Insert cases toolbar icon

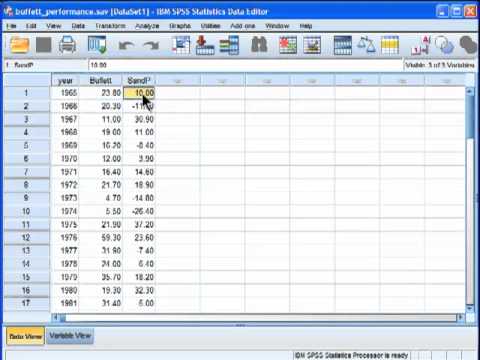pyautogui.click(x=288, y=45)
